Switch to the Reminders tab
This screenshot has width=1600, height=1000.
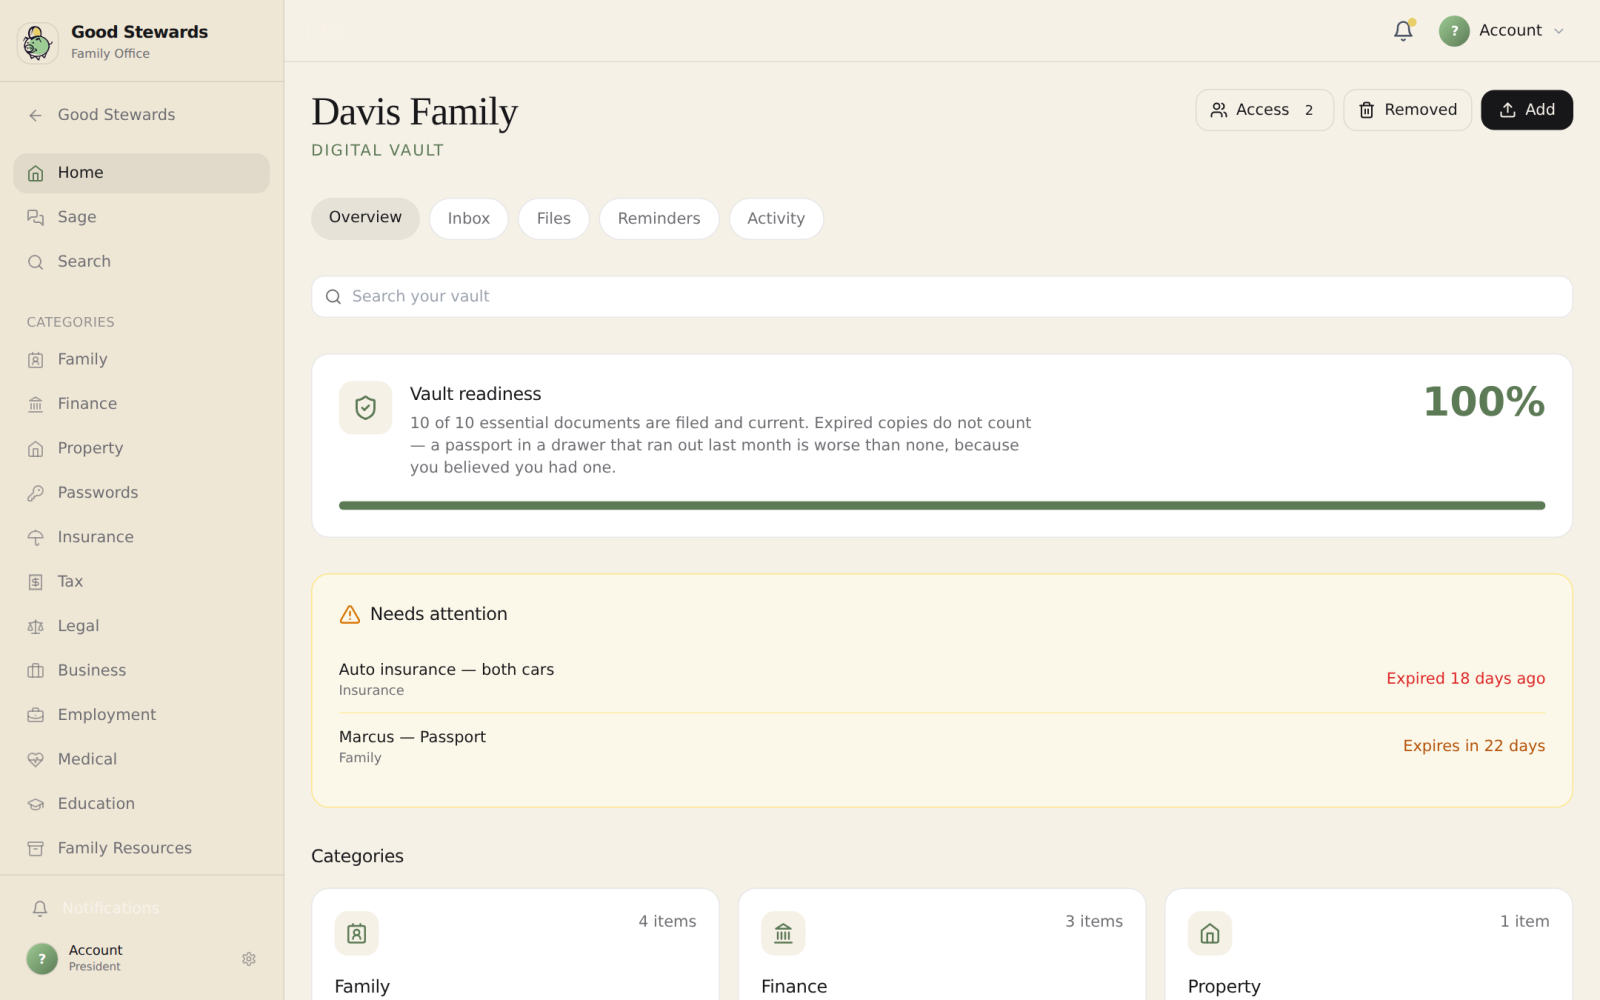(659, 219)
